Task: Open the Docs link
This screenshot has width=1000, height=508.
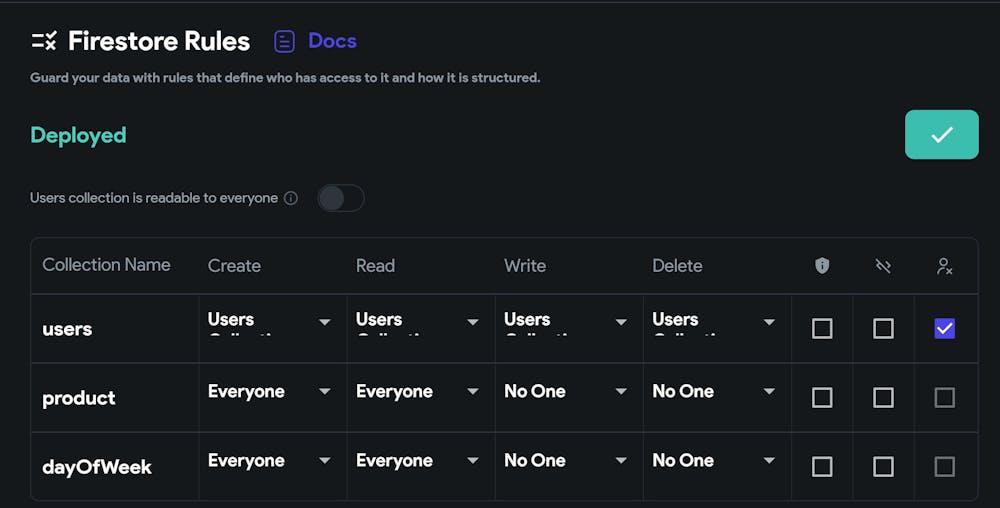Action: click(x=332, y=41)
